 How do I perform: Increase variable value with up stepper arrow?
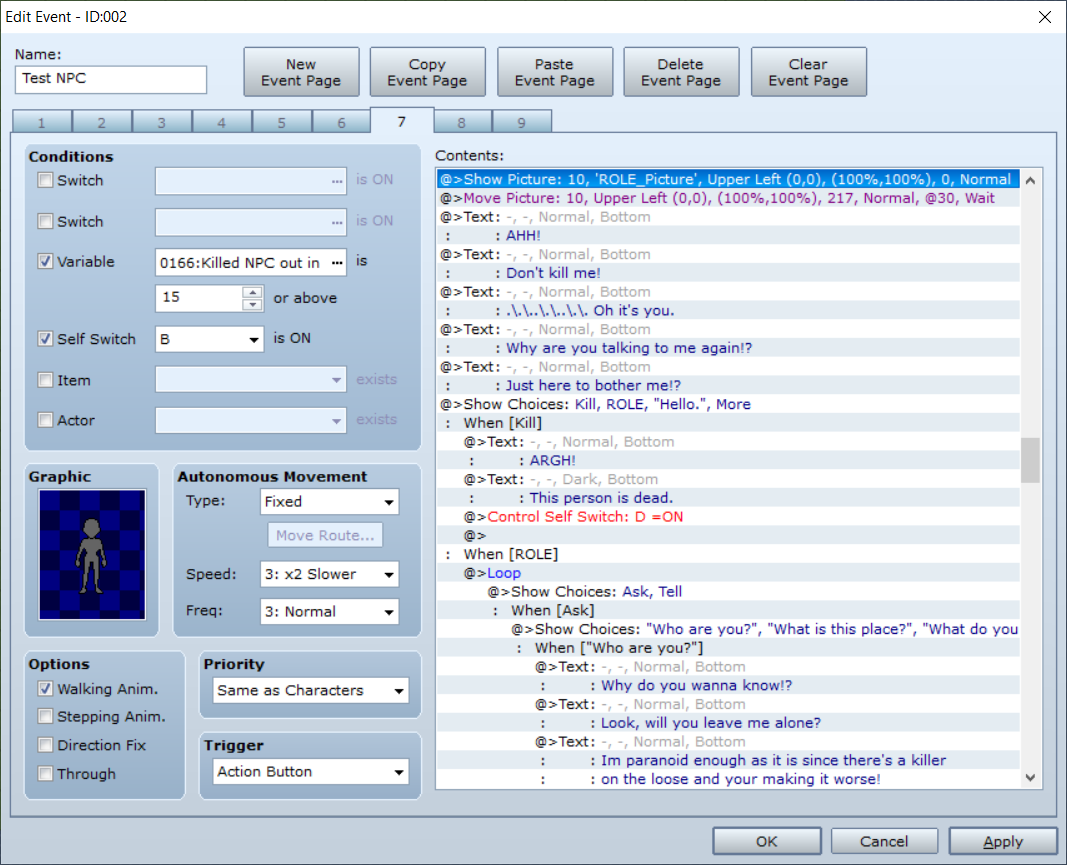coord(252,292)
